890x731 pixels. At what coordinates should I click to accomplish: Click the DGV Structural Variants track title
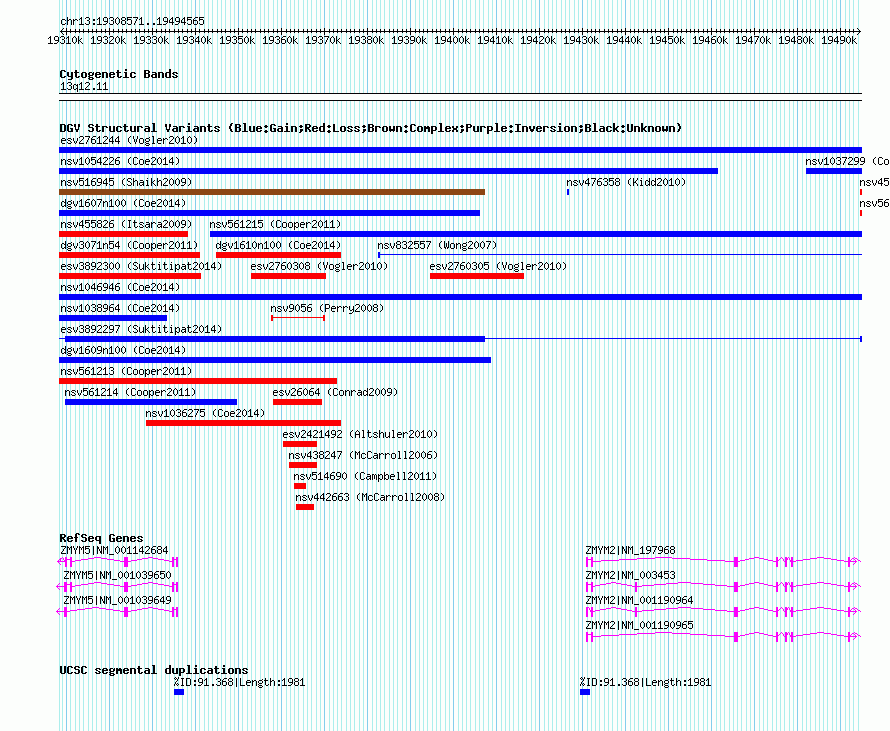click(371, 128)
